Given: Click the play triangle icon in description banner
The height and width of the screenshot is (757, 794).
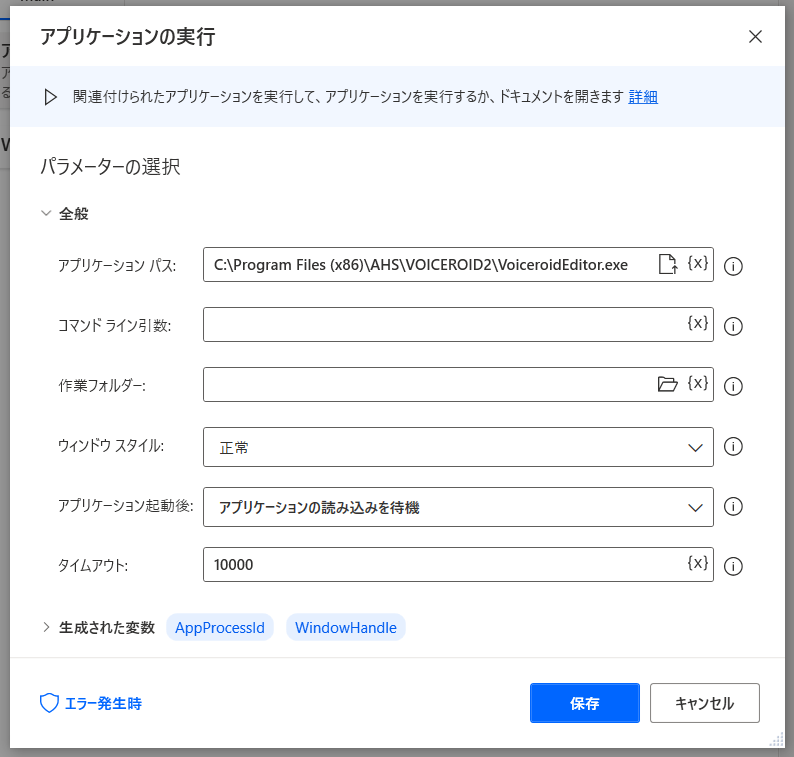Looking at the screenshot, I should coord(50,97).
